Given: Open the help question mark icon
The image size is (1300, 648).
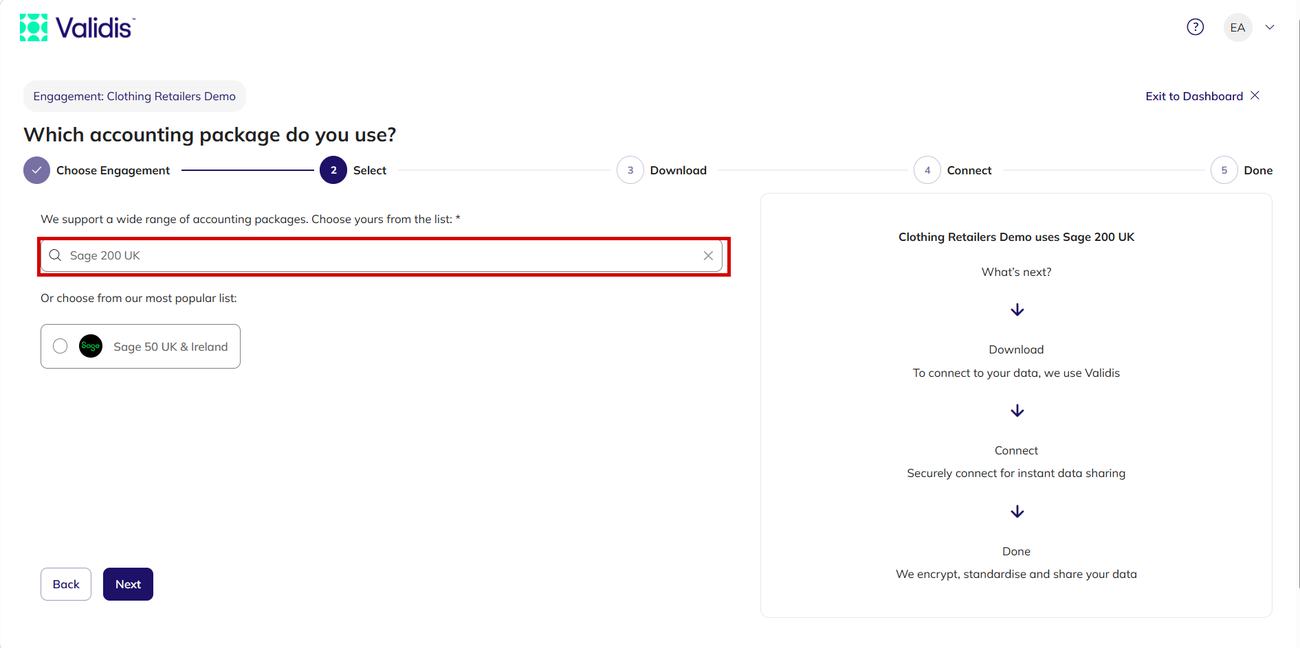Looking at the screenshot, I should (x=1195, y=27).
